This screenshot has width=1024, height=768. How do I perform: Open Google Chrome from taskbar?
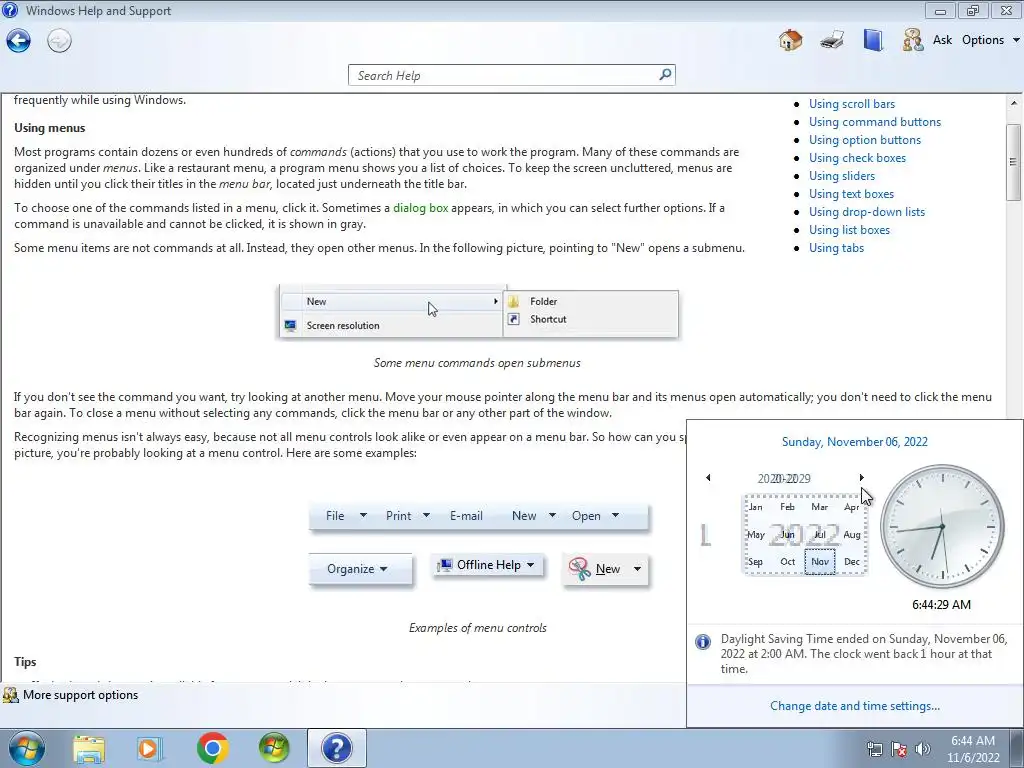tap(212, 748)
